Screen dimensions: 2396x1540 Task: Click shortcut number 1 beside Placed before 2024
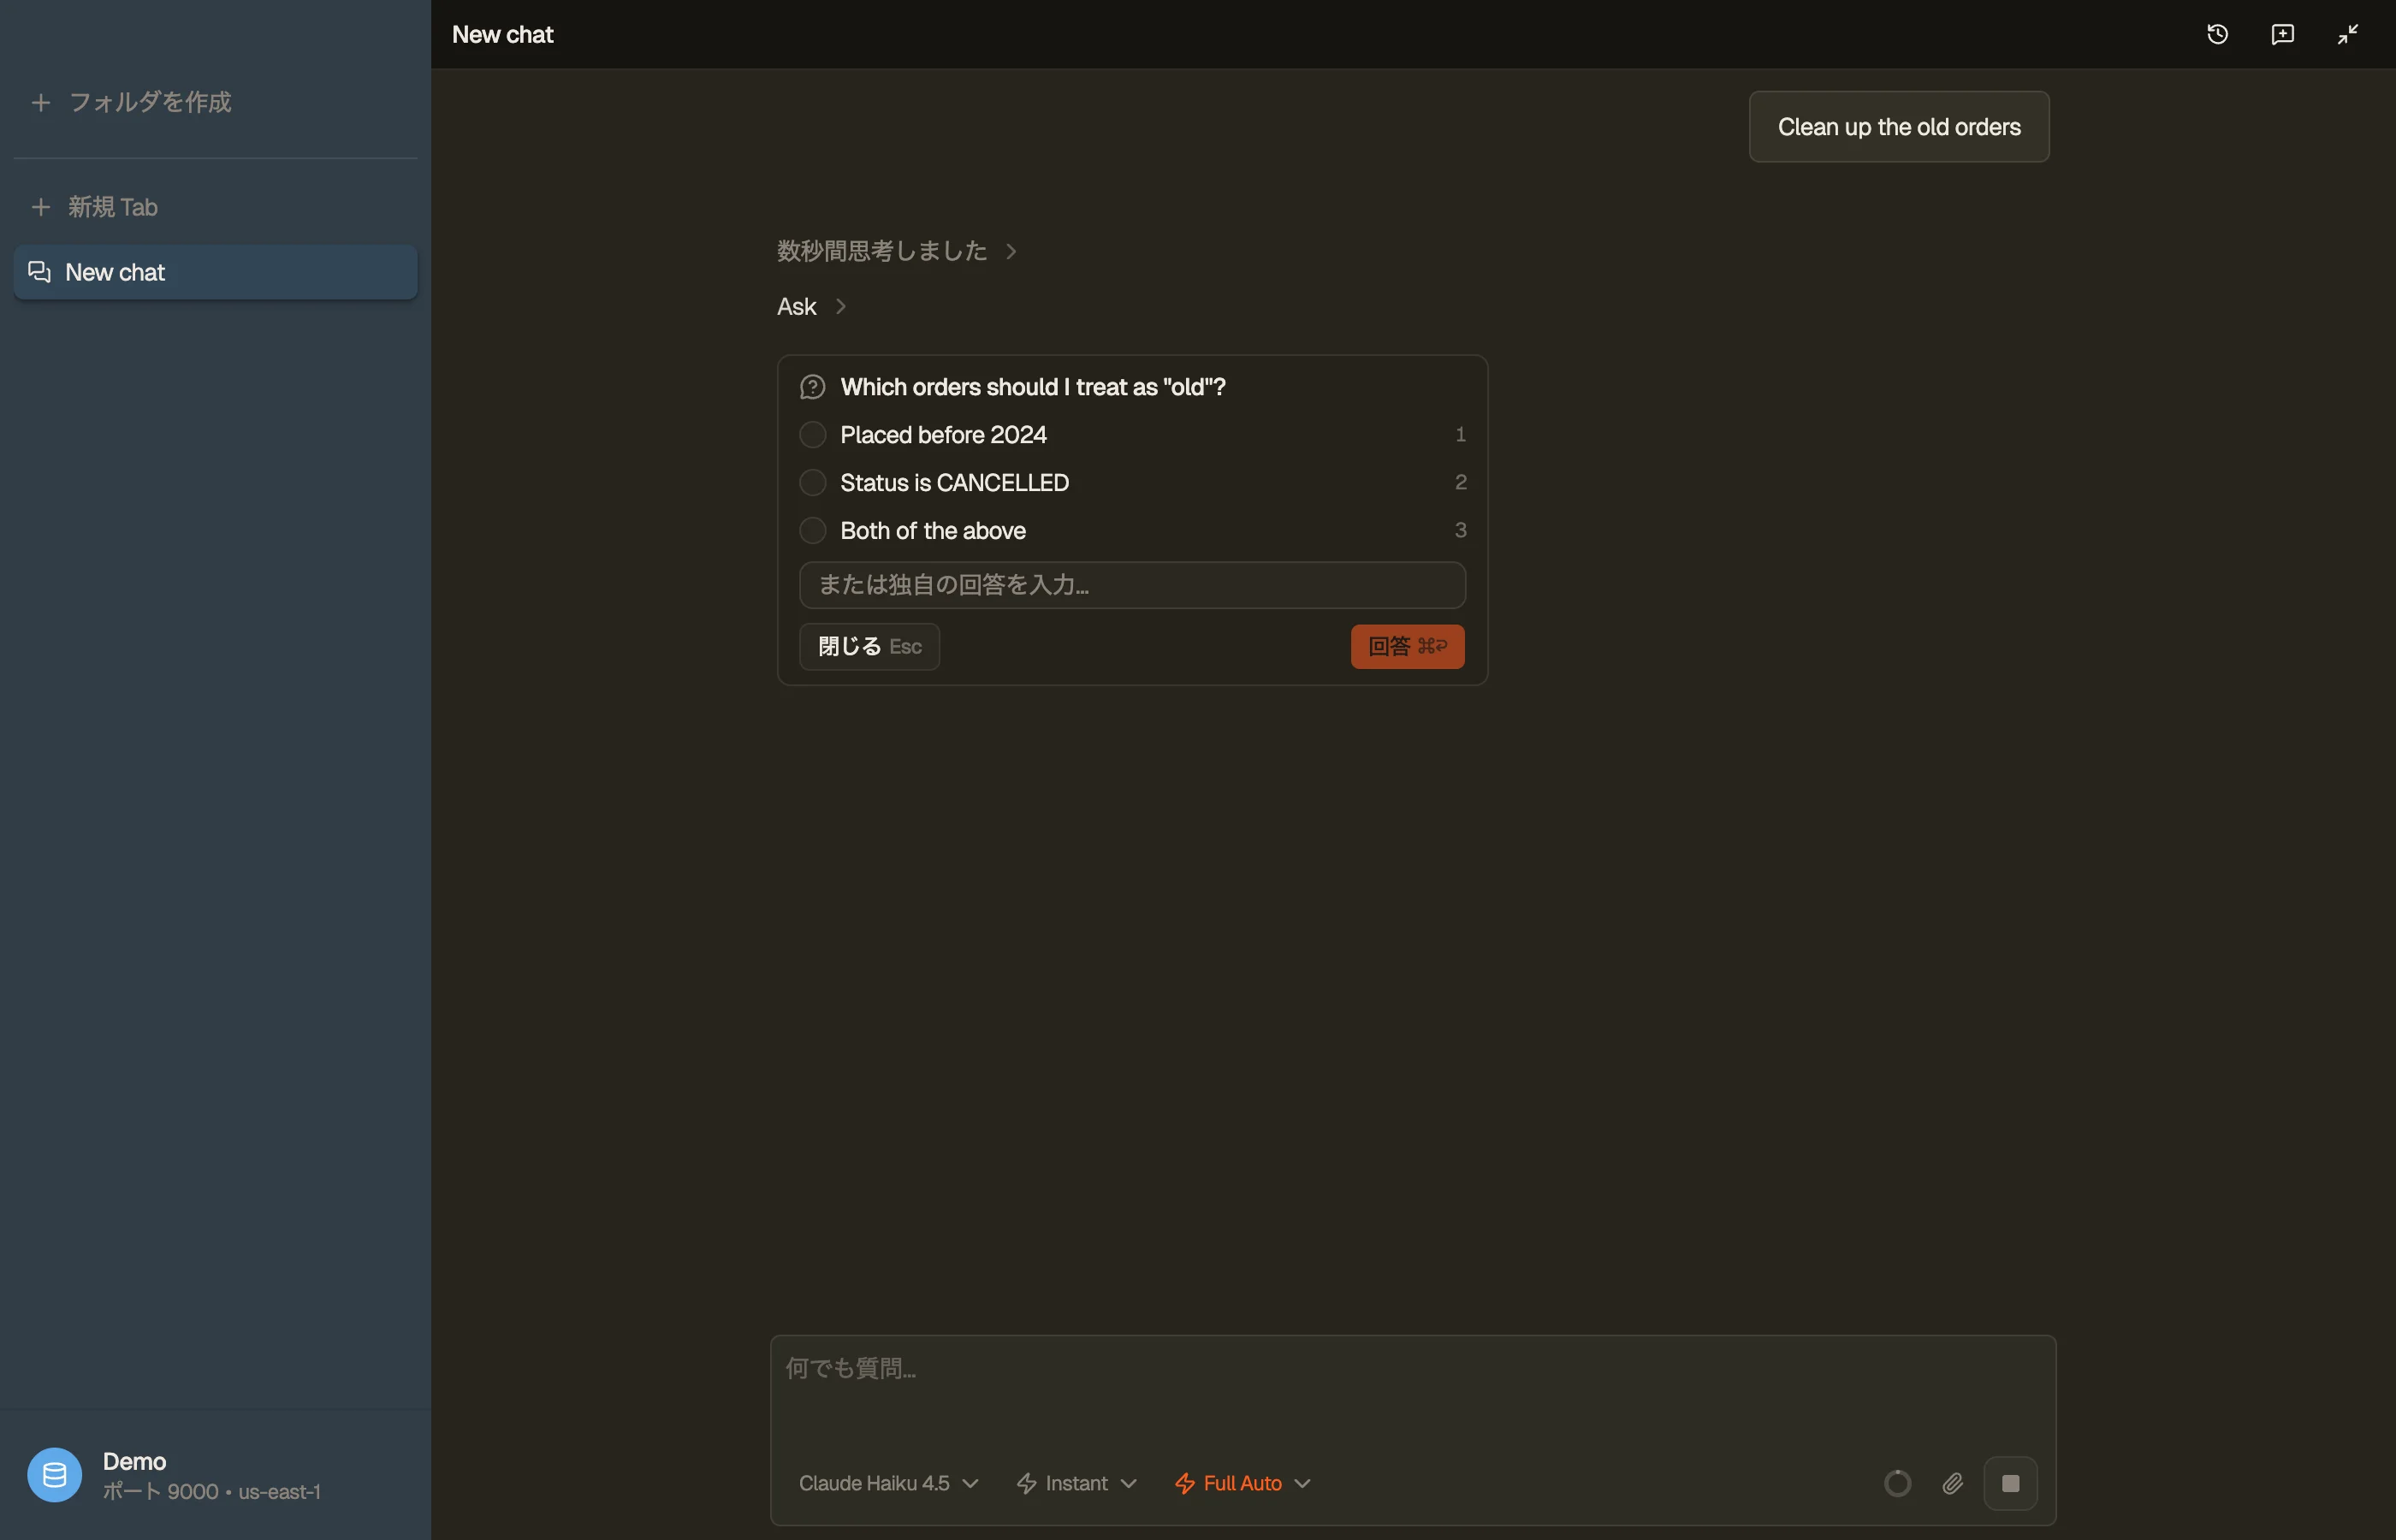click(1460, 434)
